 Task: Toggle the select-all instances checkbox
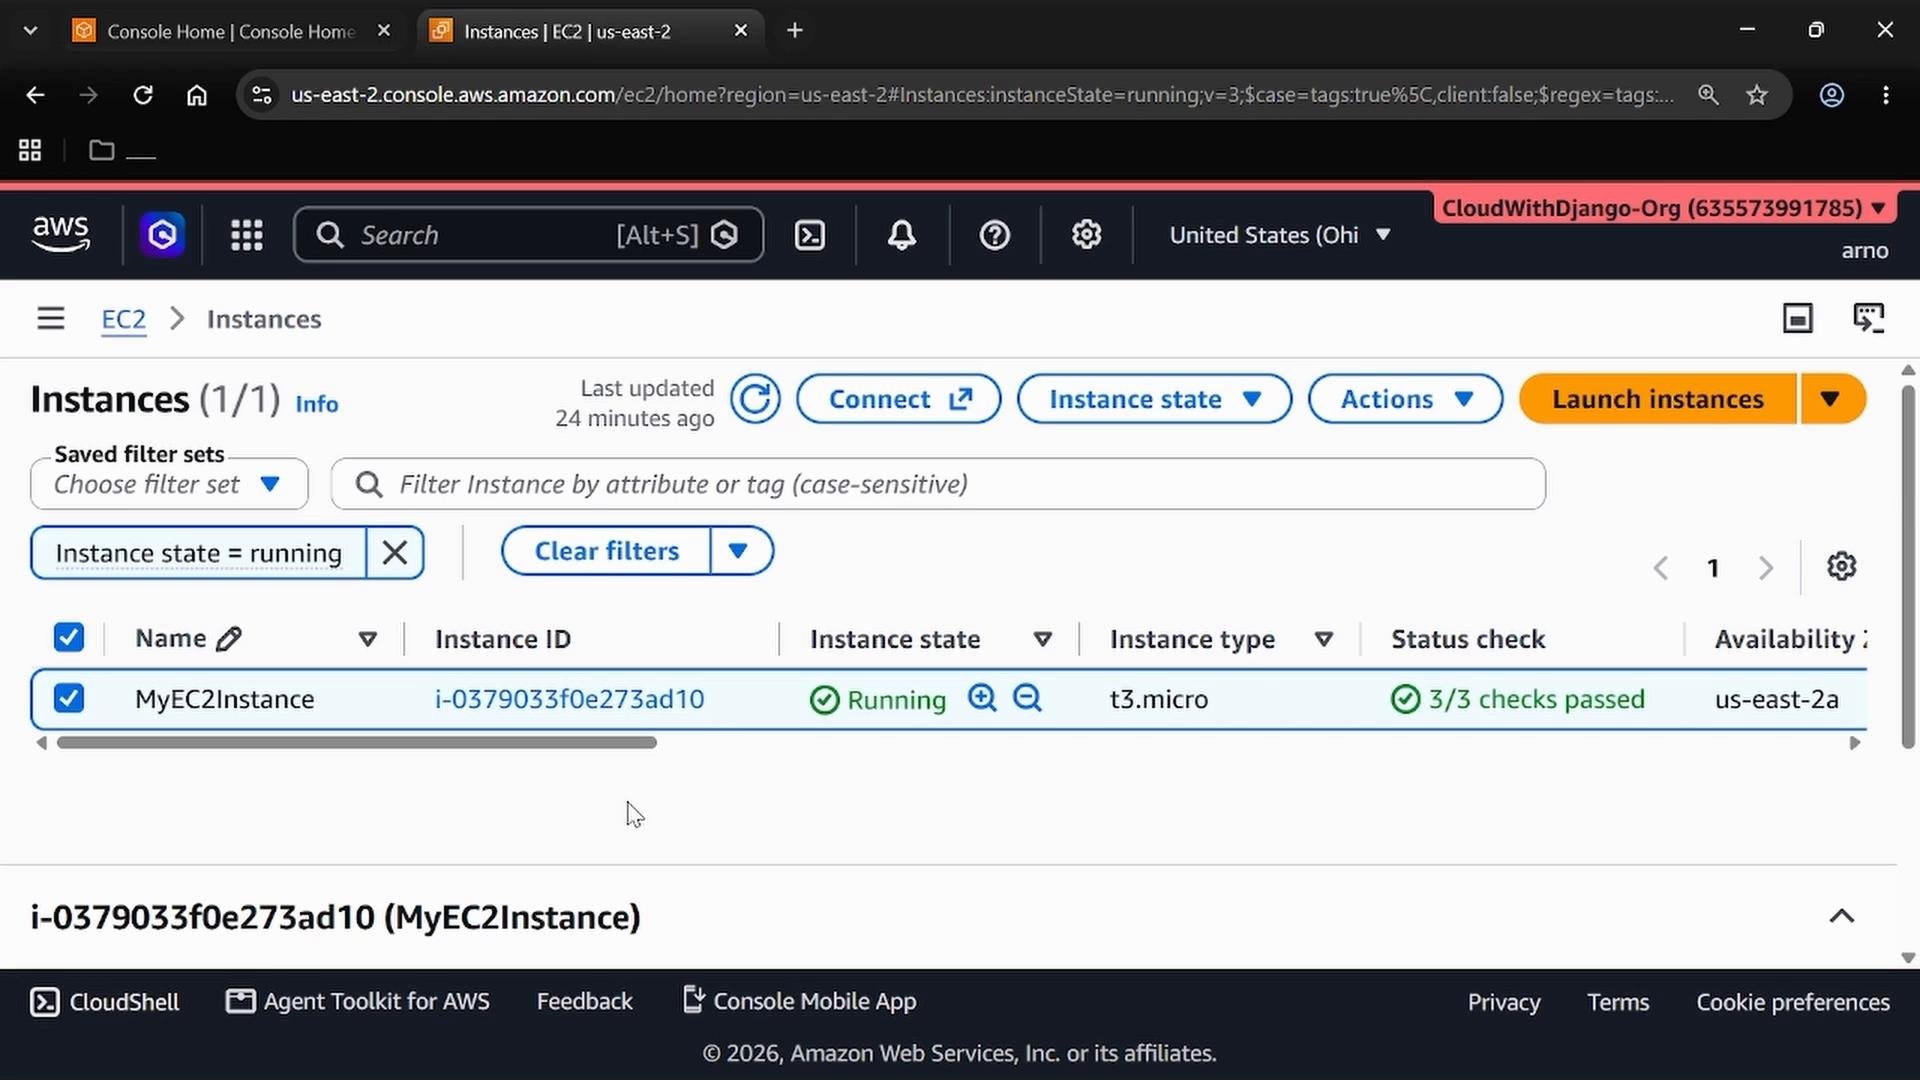[x=69, y=637]
